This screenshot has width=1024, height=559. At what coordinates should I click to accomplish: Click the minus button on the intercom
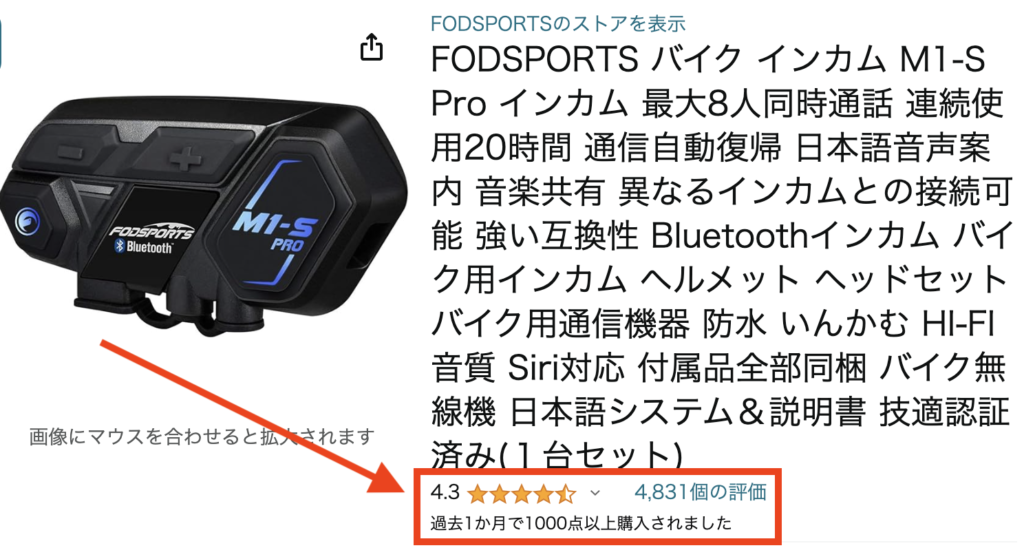[x=71, y=152]
